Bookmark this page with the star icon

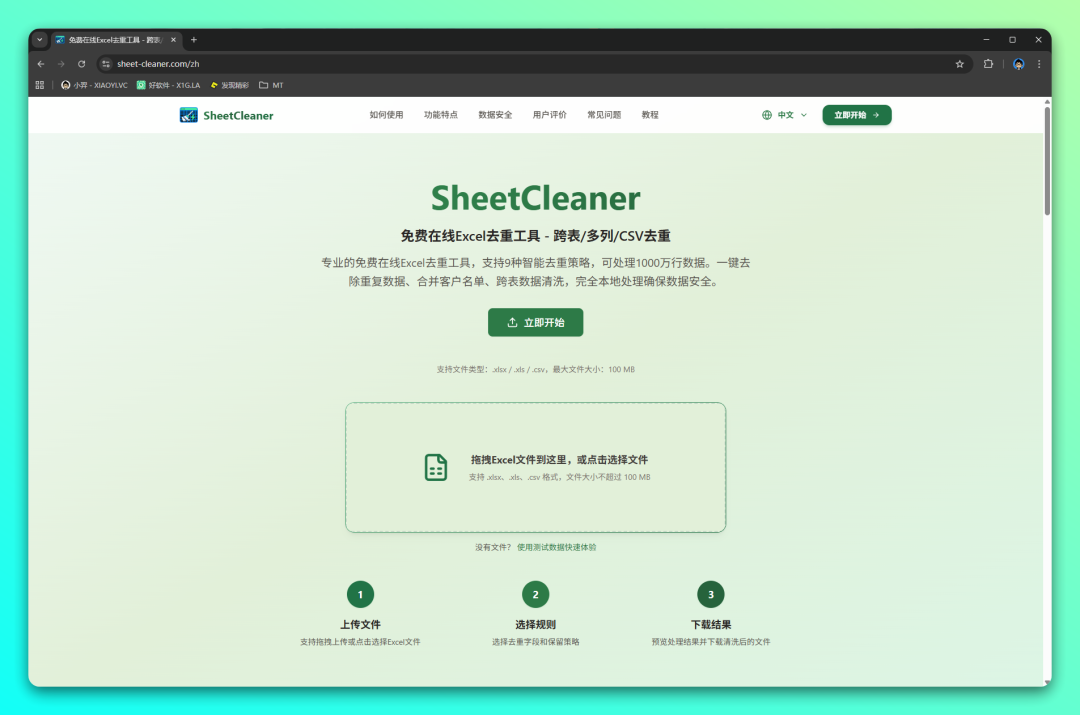[x=959, y=64]
